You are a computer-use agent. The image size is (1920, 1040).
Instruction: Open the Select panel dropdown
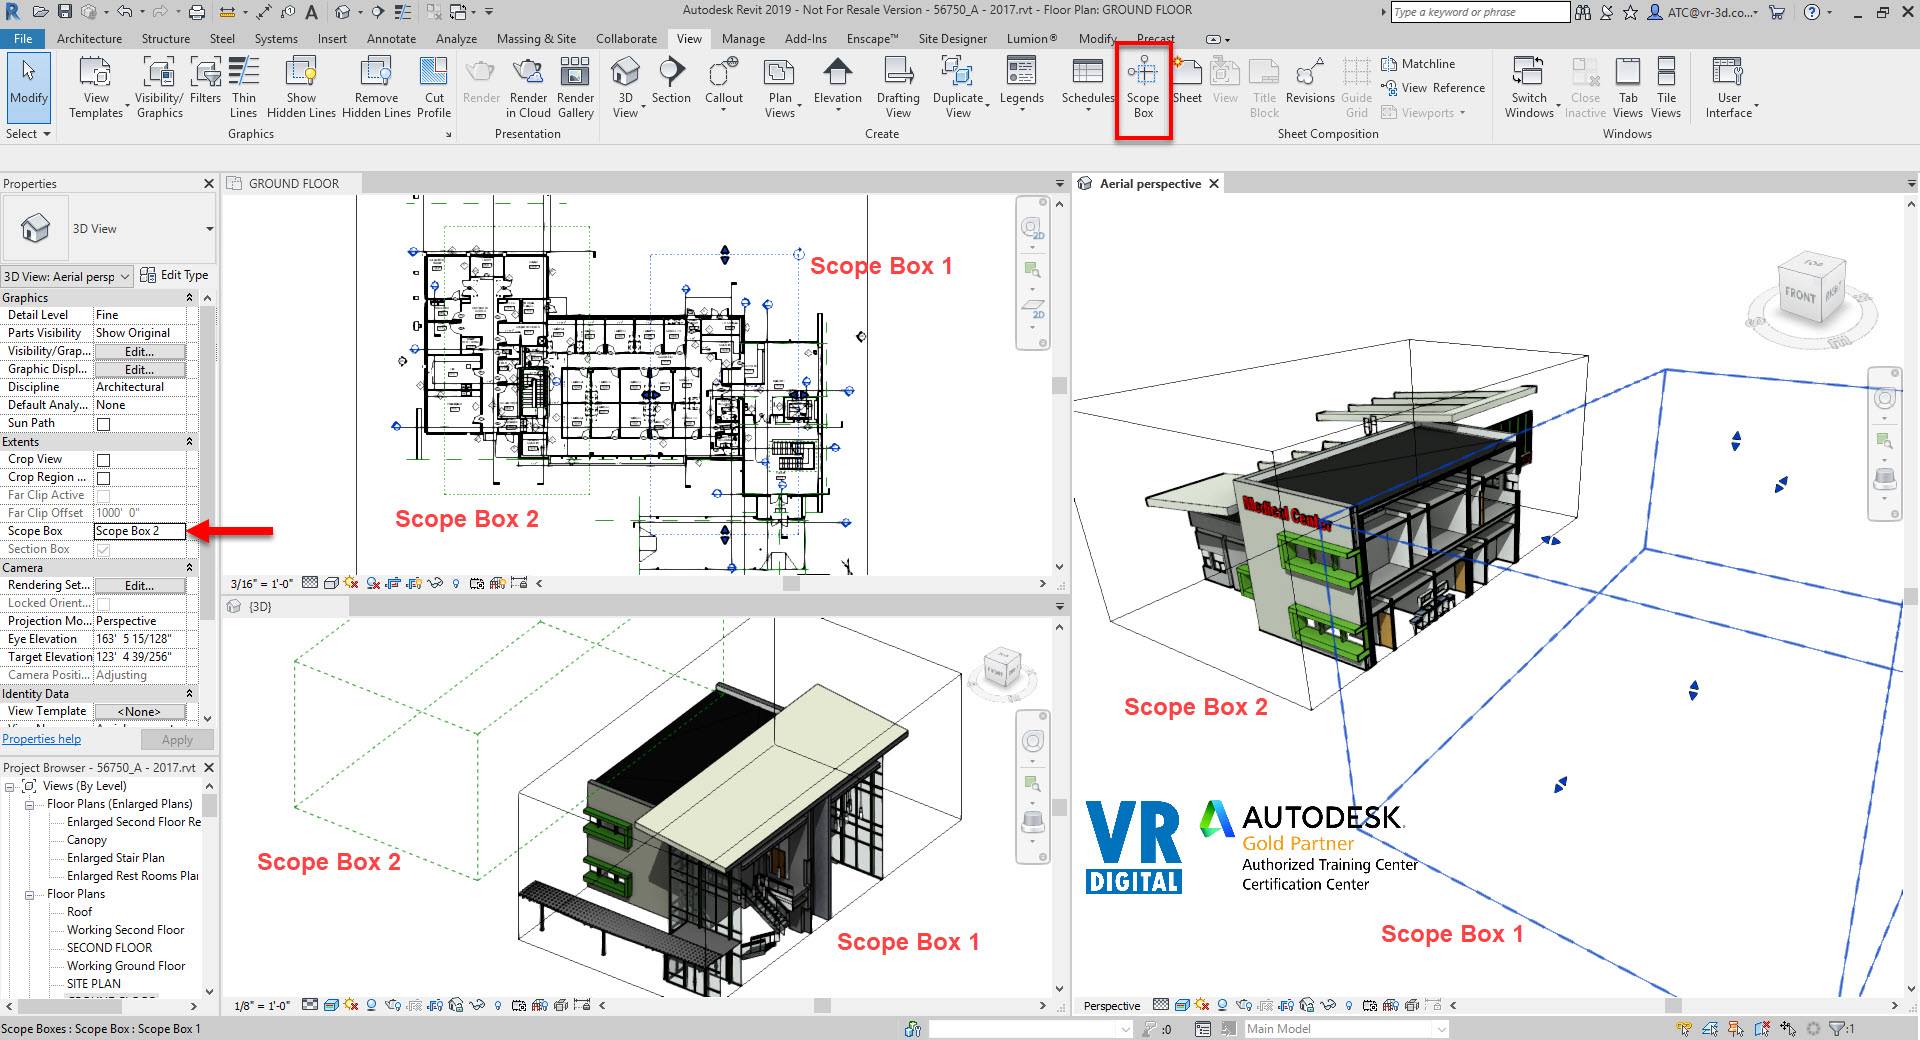click(28, 134)
